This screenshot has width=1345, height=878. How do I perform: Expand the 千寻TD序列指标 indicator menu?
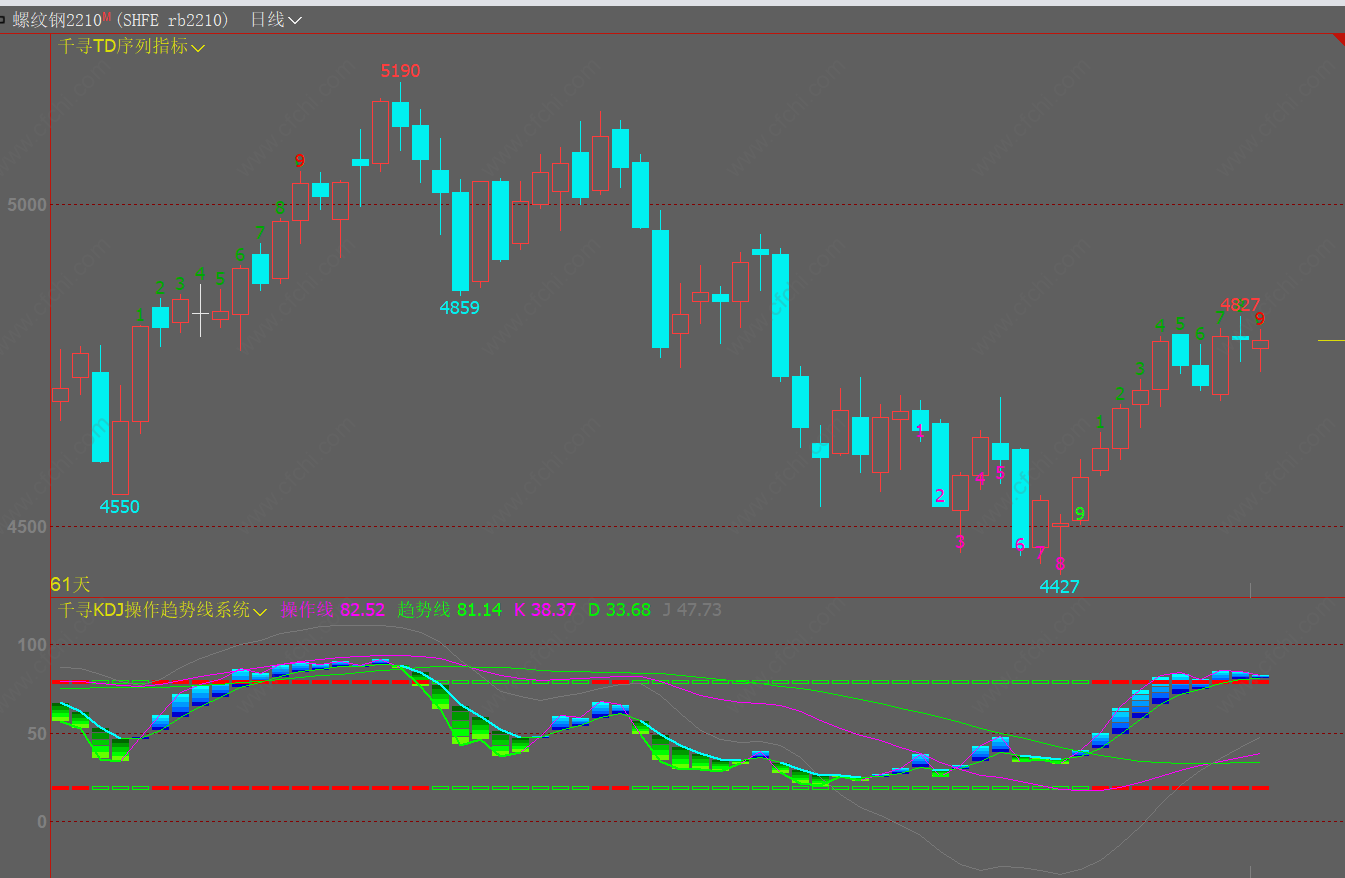click(x=131, y=46)
